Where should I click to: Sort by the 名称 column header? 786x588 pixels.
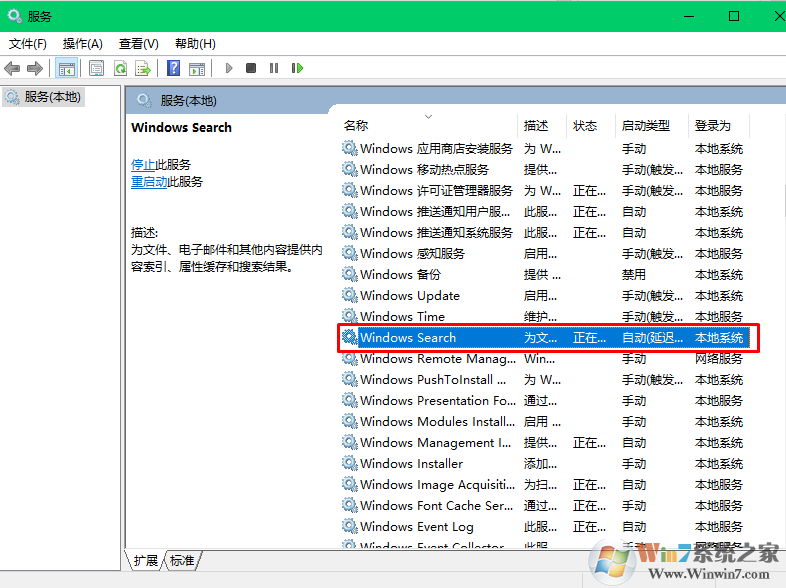click(x=356, y=125)
